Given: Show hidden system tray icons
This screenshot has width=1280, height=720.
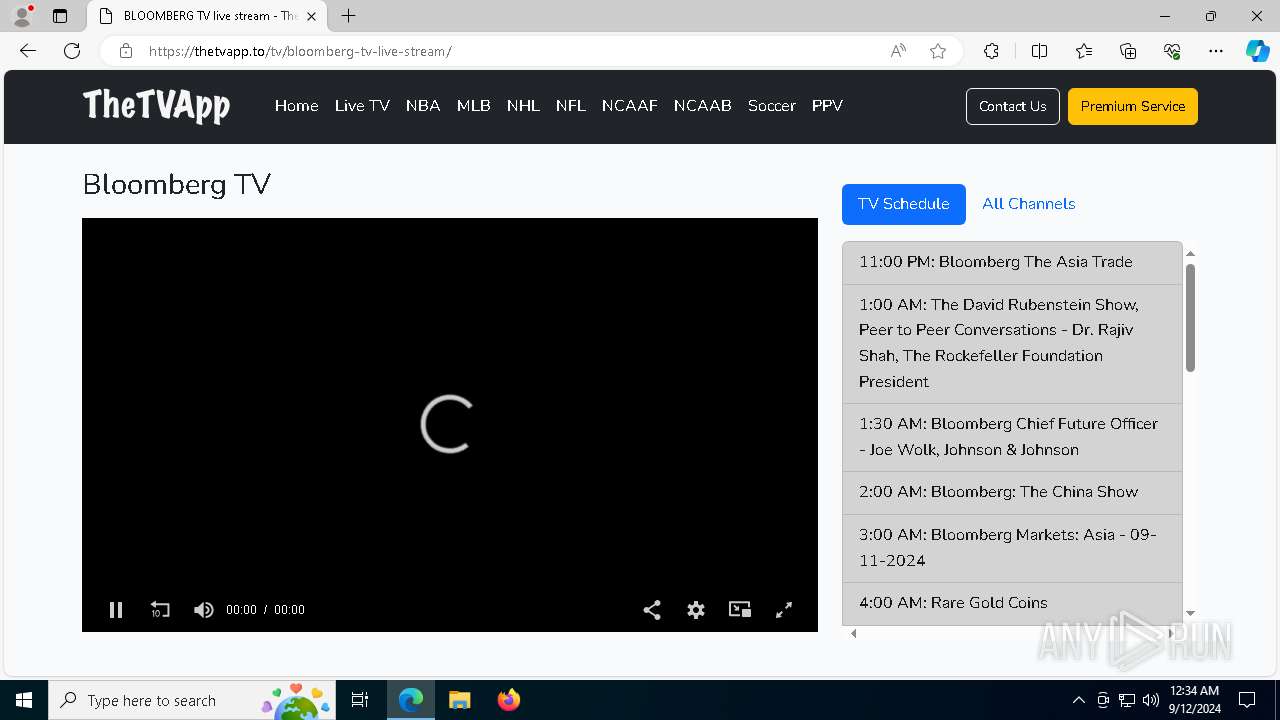Looking at the screenshot, I should pos(1078,700).
